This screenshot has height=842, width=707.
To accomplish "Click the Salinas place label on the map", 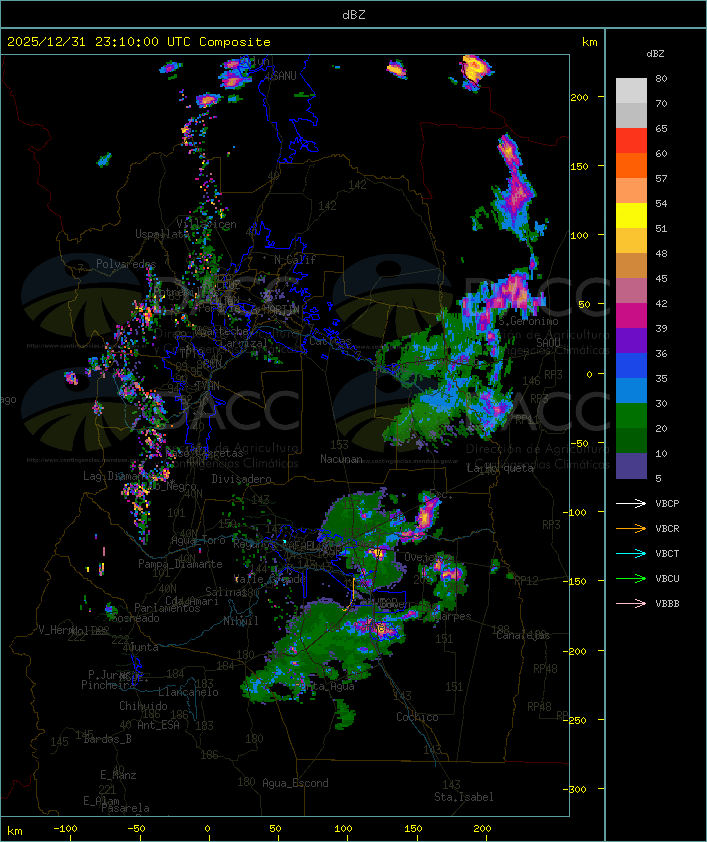I will pos(226,592).
